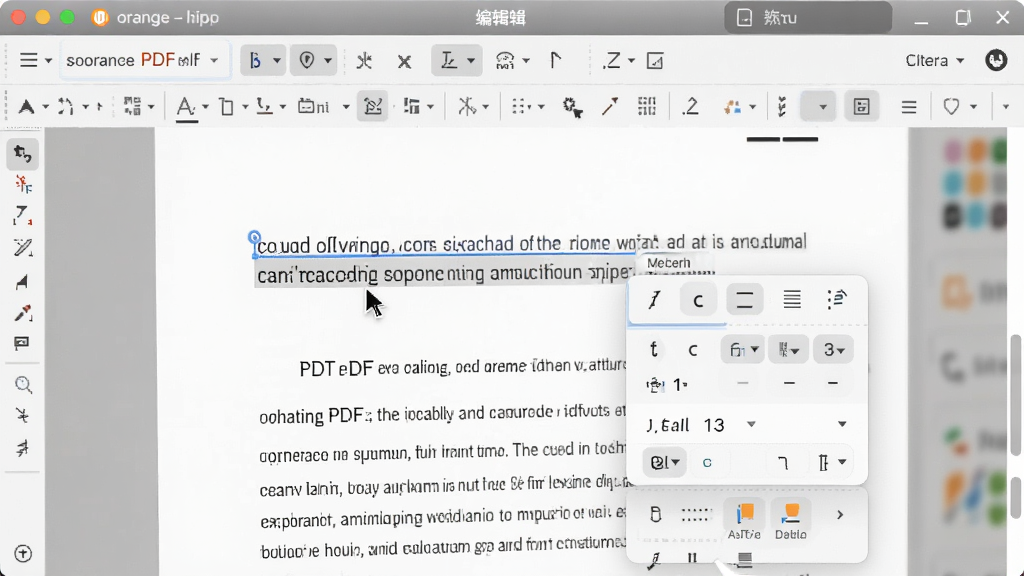The image size is (1024, 576).
Task: Toggle the highlighted lines button in popup top row
Action: 744,300
